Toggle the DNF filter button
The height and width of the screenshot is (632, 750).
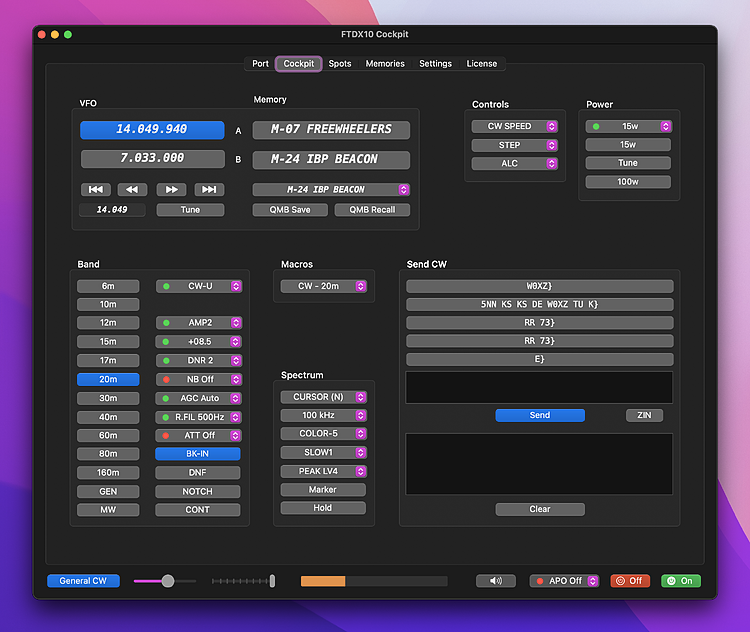[198, 473]
